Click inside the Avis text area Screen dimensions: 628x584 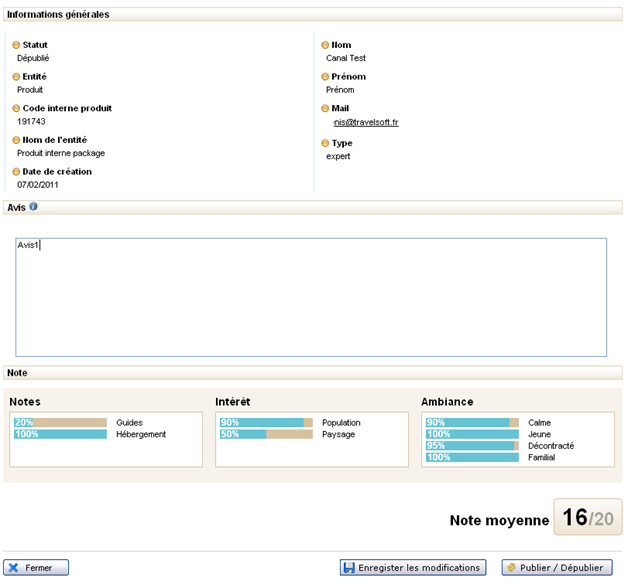click(310, 297)
